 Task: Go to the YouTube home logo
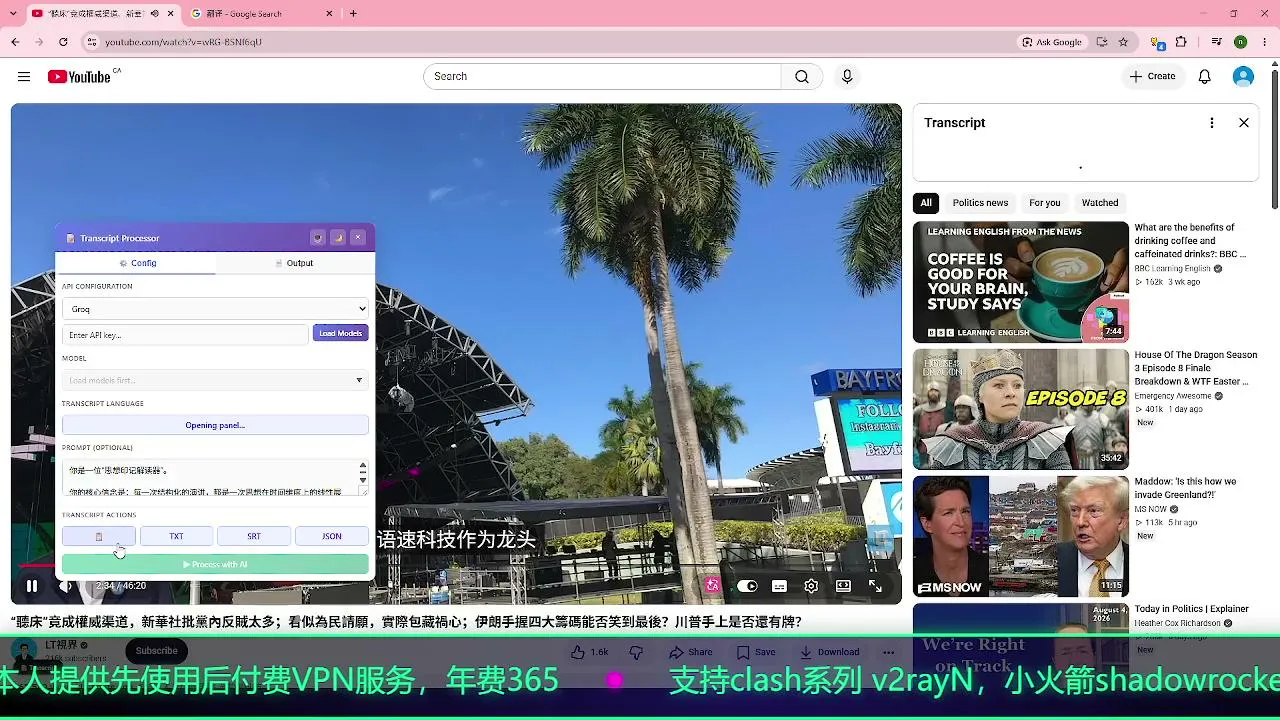coord(80,77)
